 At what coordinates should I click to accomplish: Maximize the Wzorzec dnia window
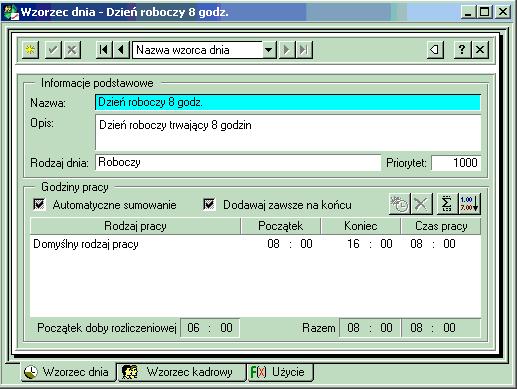[x=484, y=12]
